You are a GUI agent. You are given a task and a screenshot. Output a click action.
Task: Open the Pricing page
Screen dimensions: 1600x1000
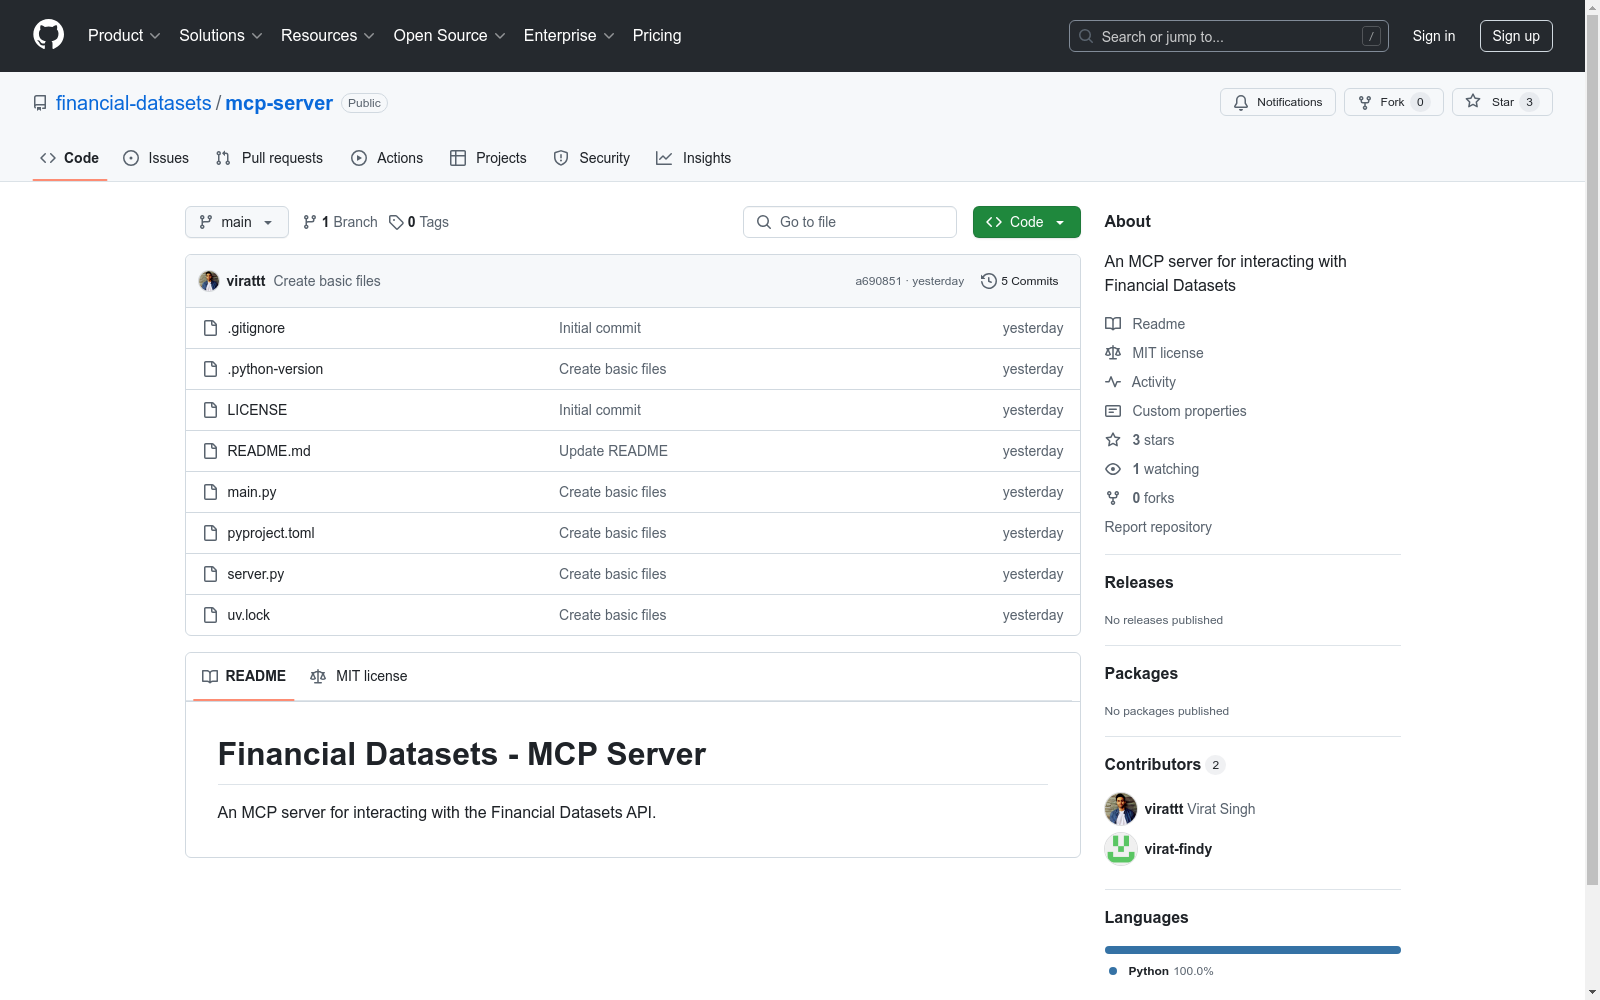click(x=657, y=36)
